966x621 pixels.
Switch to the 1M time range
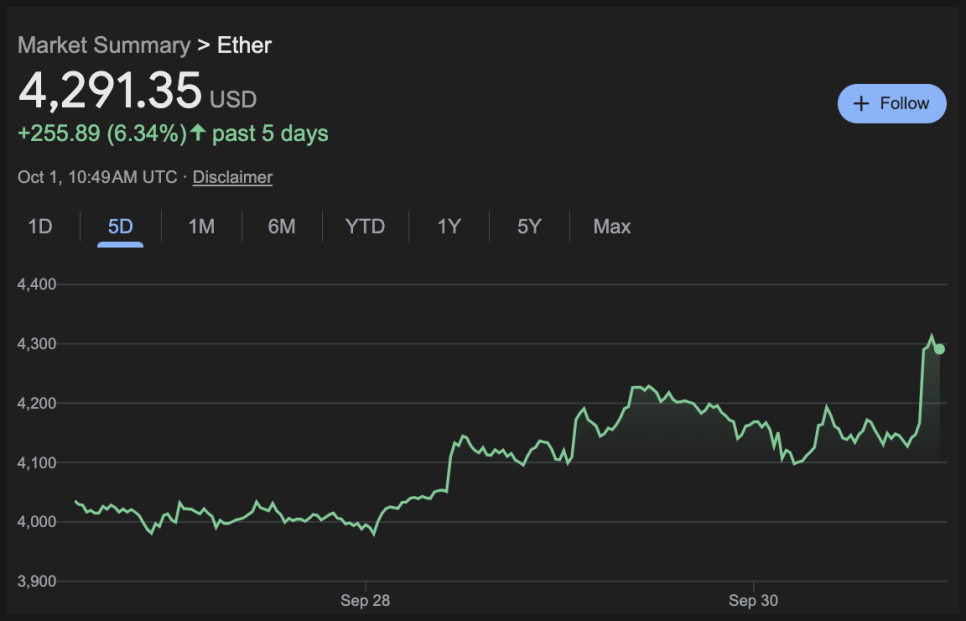click(x=201, y=227)
